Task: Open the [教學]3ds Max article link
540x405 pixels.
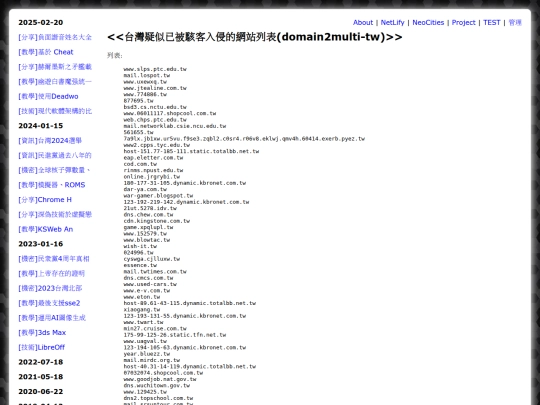Action: pos(42,333)
